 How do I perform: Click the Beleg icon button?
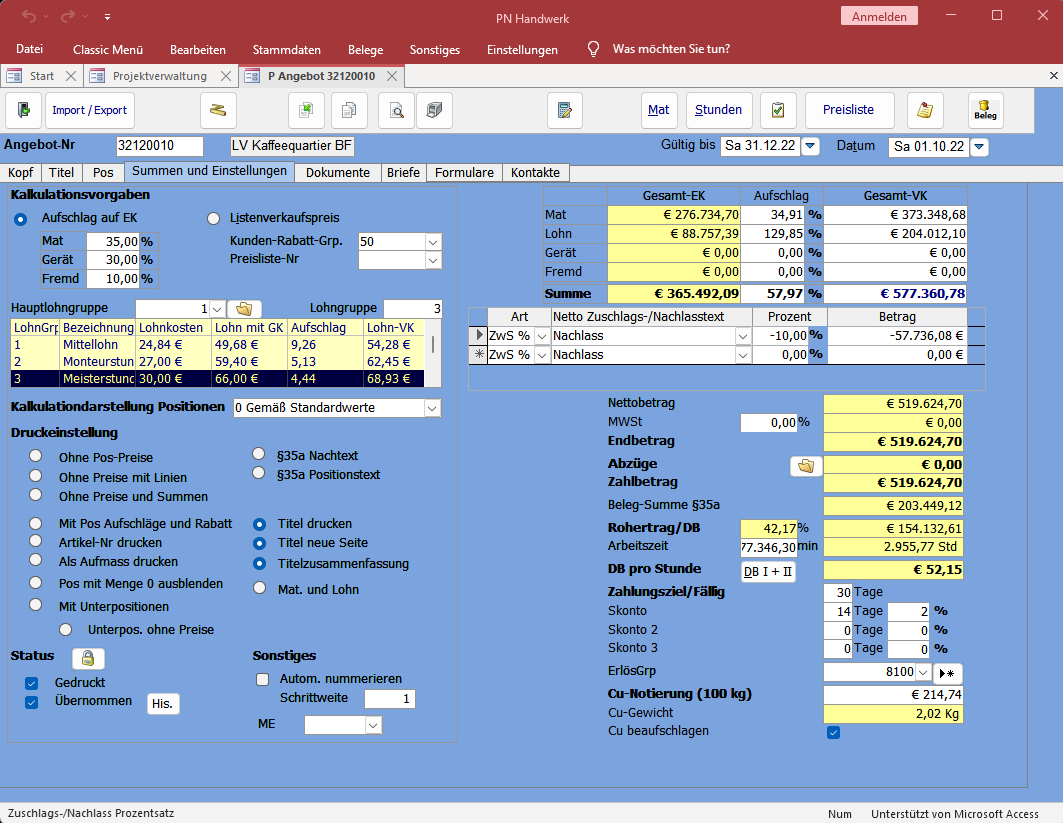986,110
